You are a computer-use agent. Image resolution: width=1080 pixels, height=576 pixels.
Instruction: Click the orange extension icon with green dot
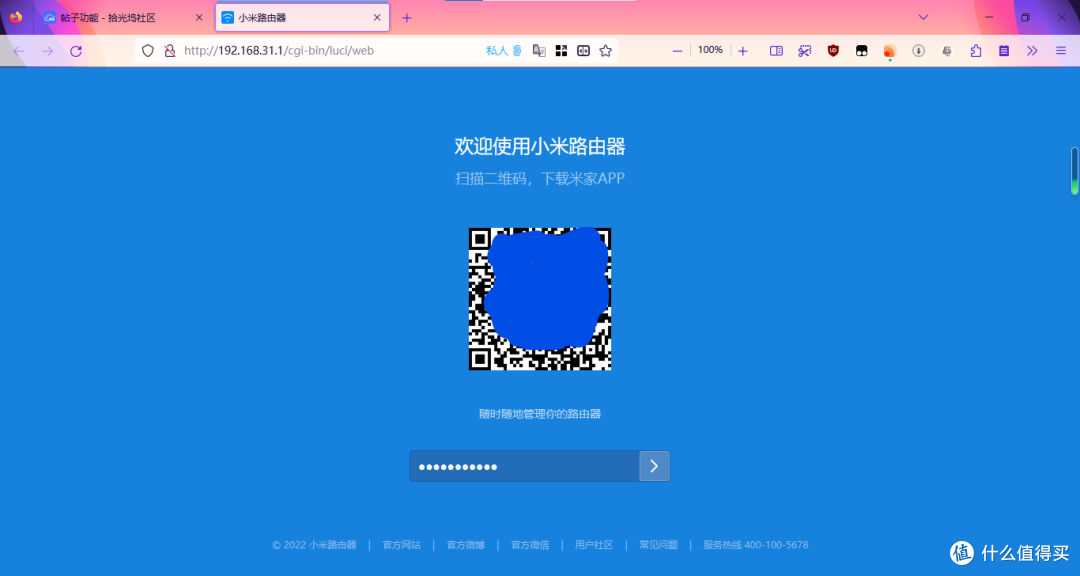[x=889, y=52]
